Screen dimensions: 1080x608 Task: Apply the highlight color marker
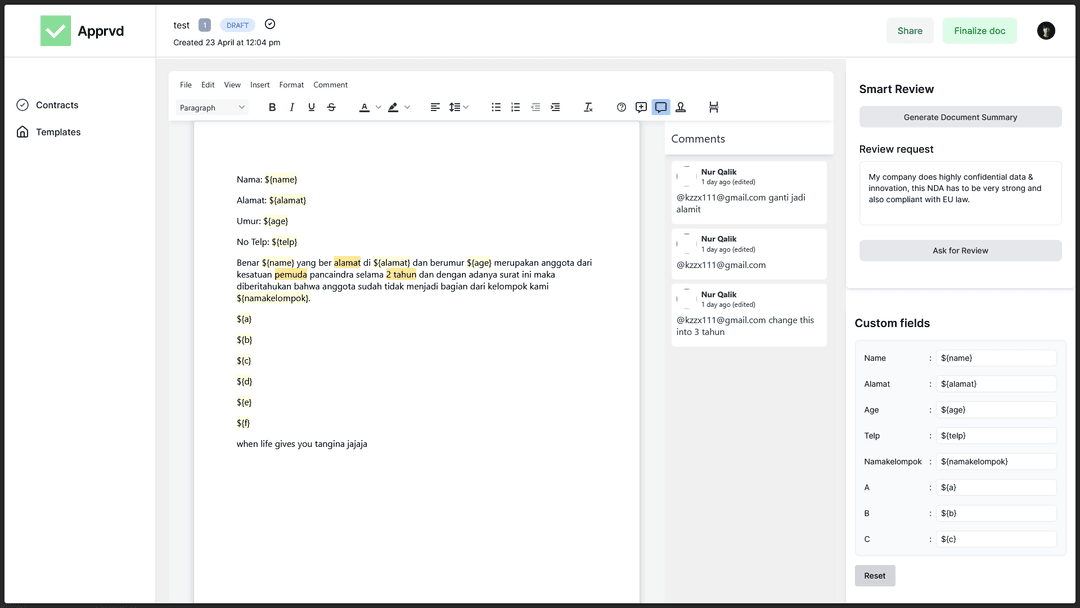[393, 107]
